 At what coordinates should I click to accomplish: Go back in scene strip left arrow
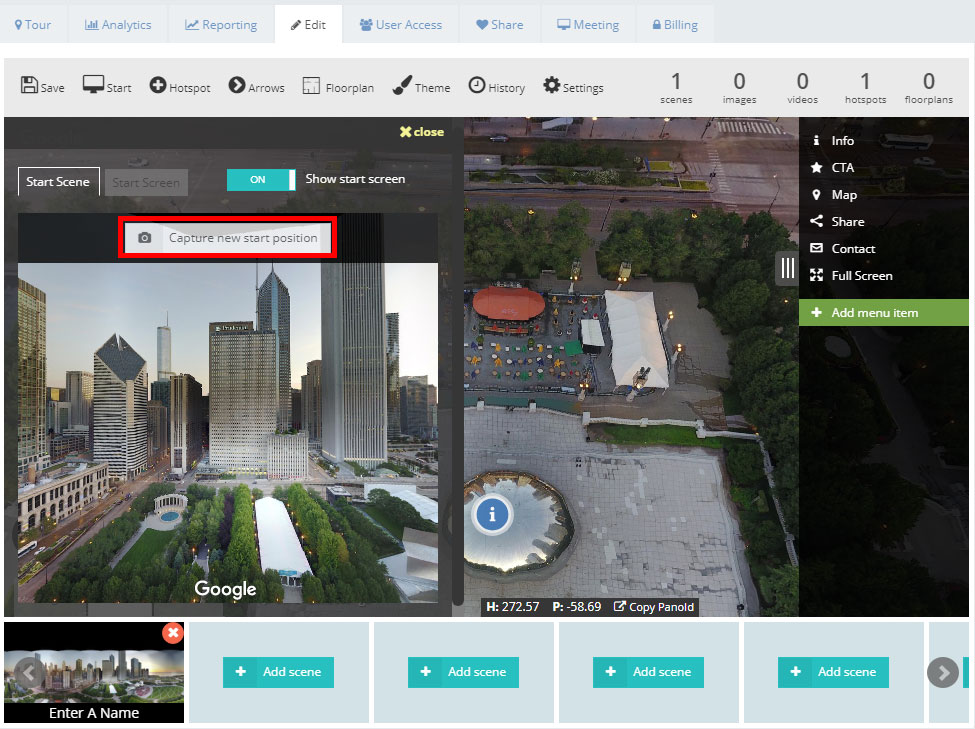[29, 672]
